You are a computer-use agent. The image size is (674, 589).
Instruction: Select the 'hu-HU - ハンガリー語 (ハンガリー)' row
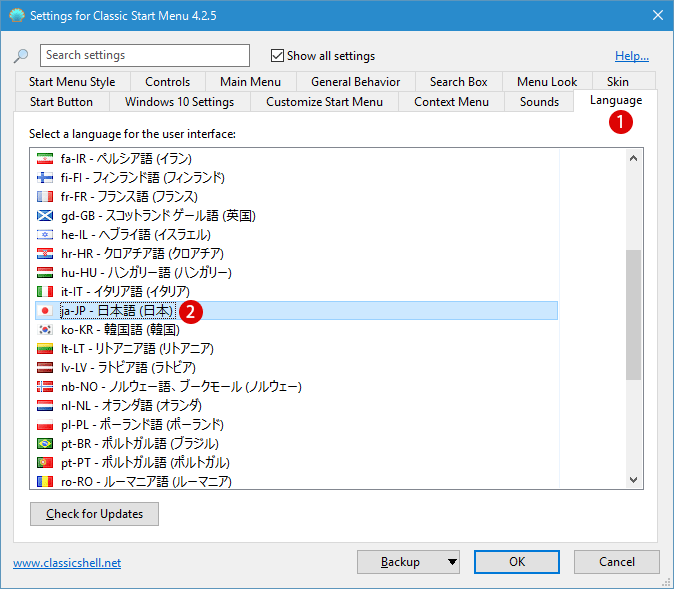[x=296, y=273]
